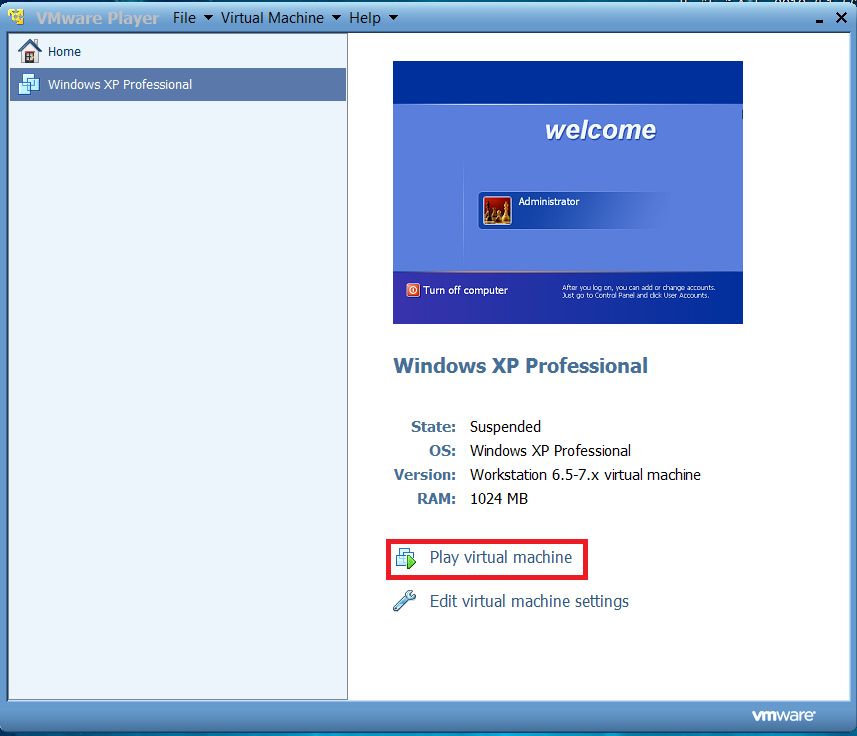Image resolution: width=857 pixels, height=736 pixels.
Task: Click Administrator account name in preview
Action: 549,202
